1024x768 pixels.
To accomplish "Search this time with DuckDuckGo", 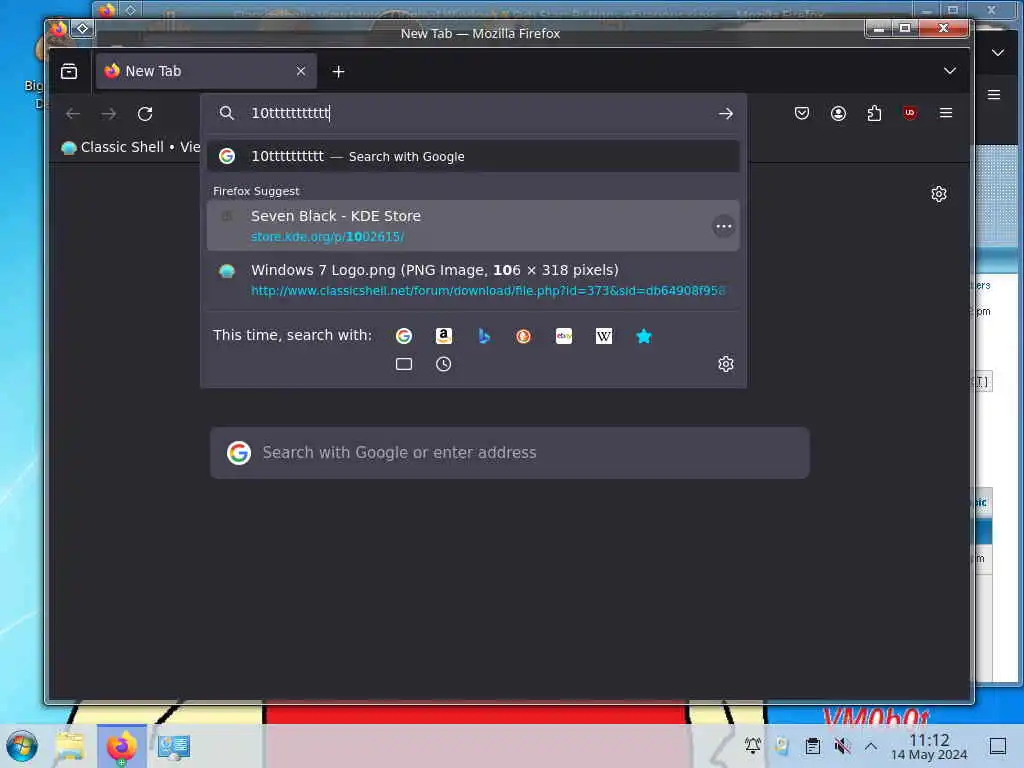I will (524, 336).
